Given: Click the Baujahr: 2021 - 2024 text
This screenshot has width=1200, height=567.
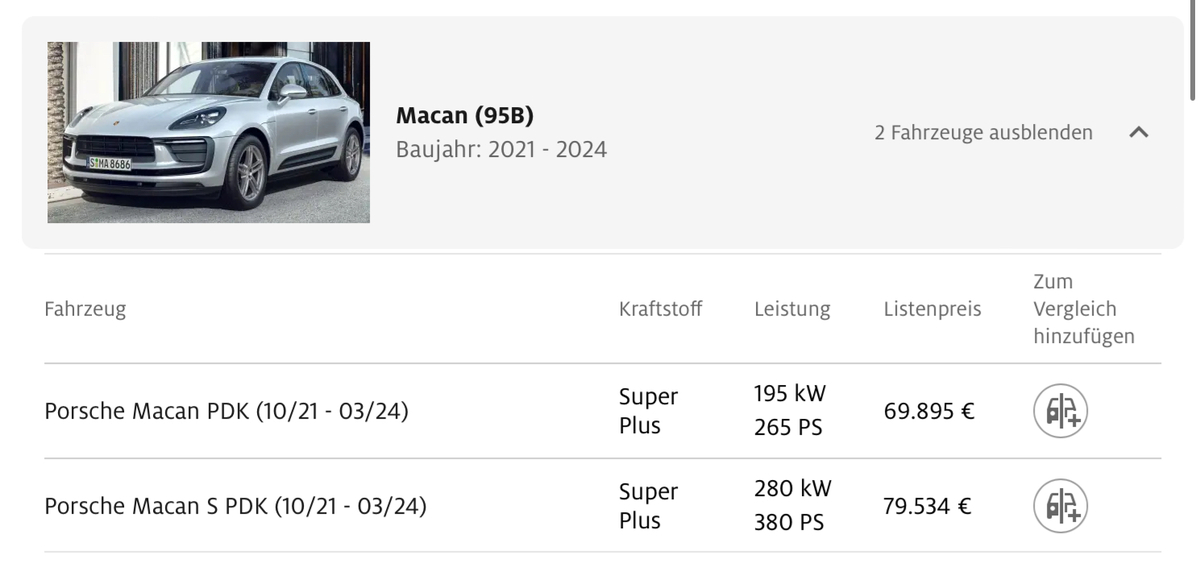Looking at the screenshot, I should pyautogui.click(x=501, y=150).
